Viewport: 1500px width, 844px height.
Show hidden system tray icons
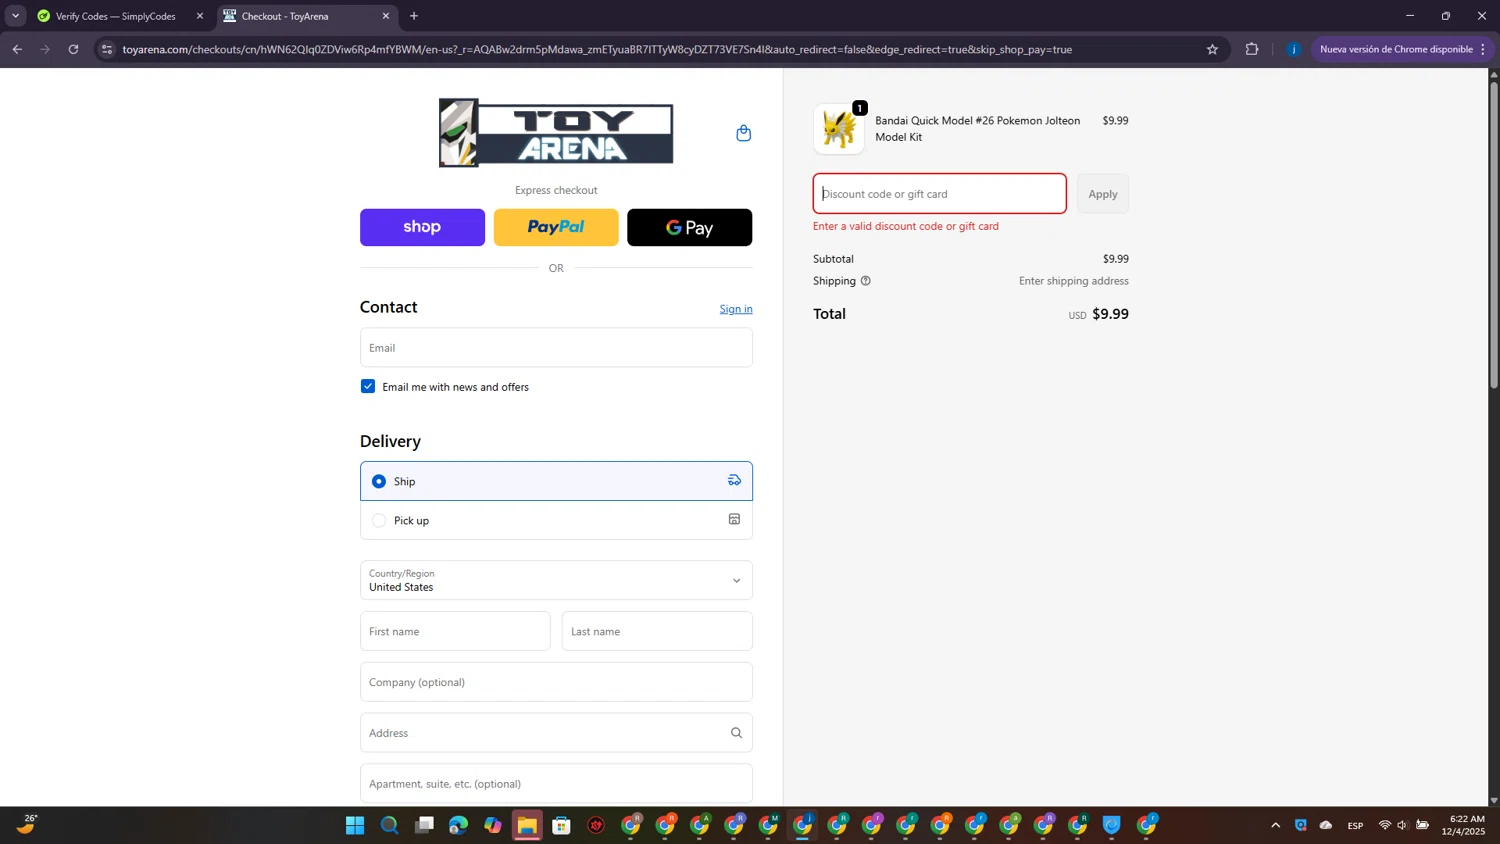tap(1275, 825)
